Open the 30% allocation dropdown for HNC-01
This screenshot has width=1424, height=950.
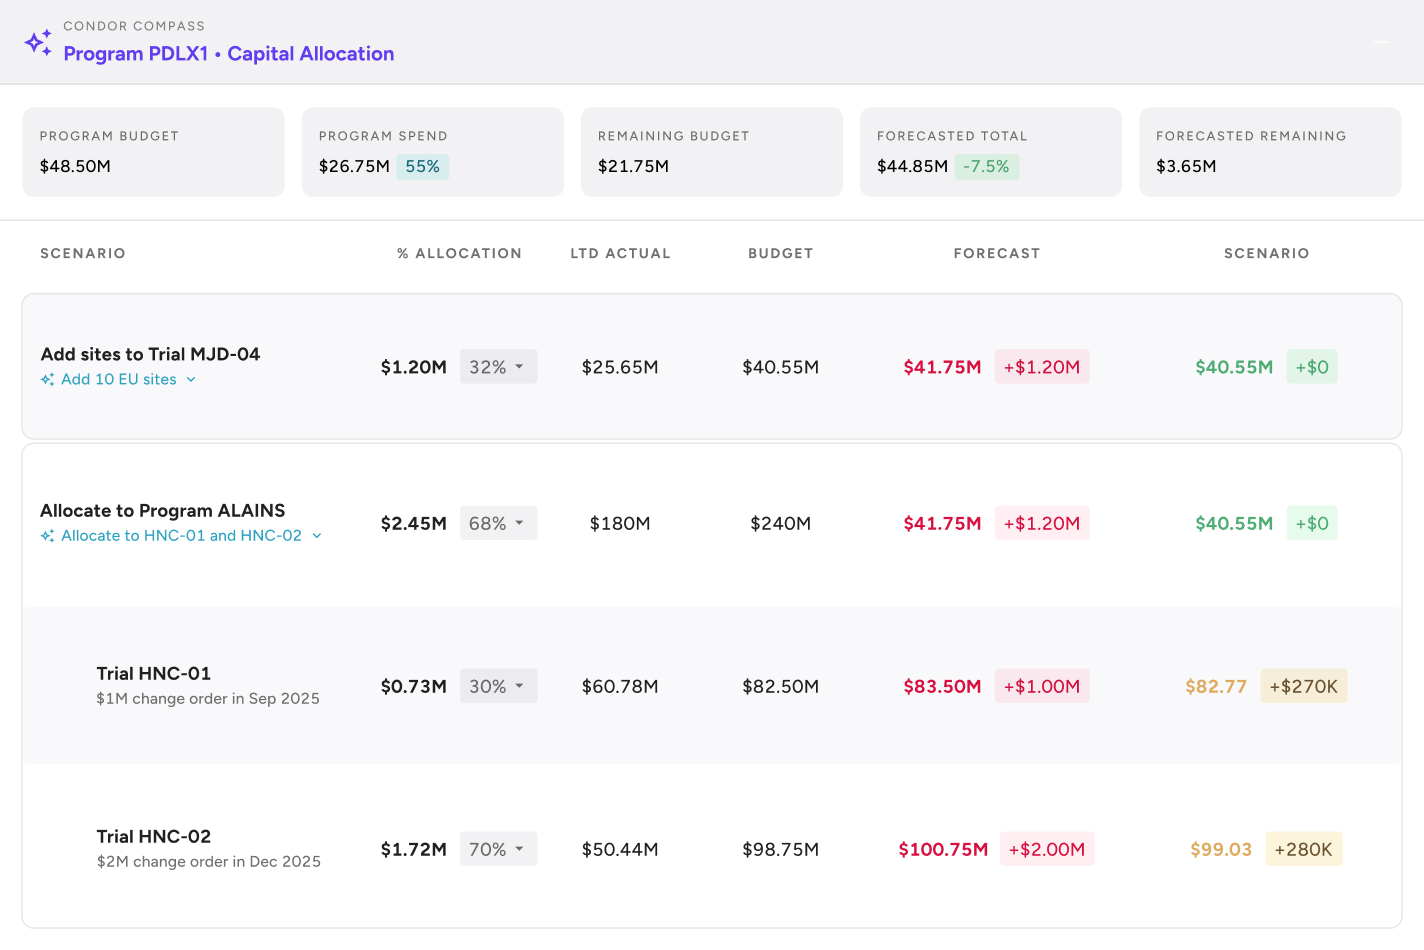point(498,686)
